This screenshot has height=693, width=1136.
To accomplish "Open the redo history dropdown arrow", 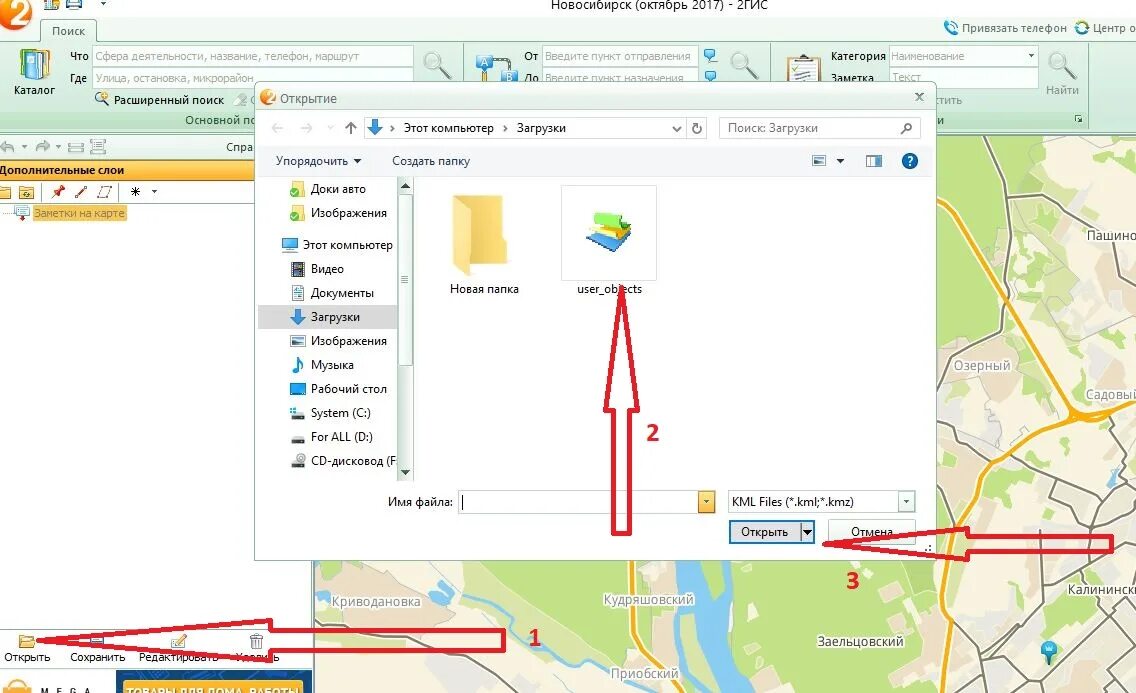I will (x=58, y=147).
